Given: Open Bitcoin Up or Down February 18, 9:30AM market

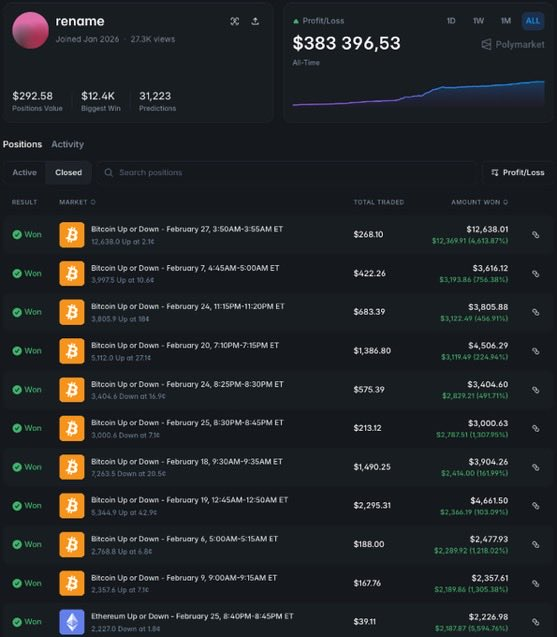Looking at the screenshot, I should 187,462.
